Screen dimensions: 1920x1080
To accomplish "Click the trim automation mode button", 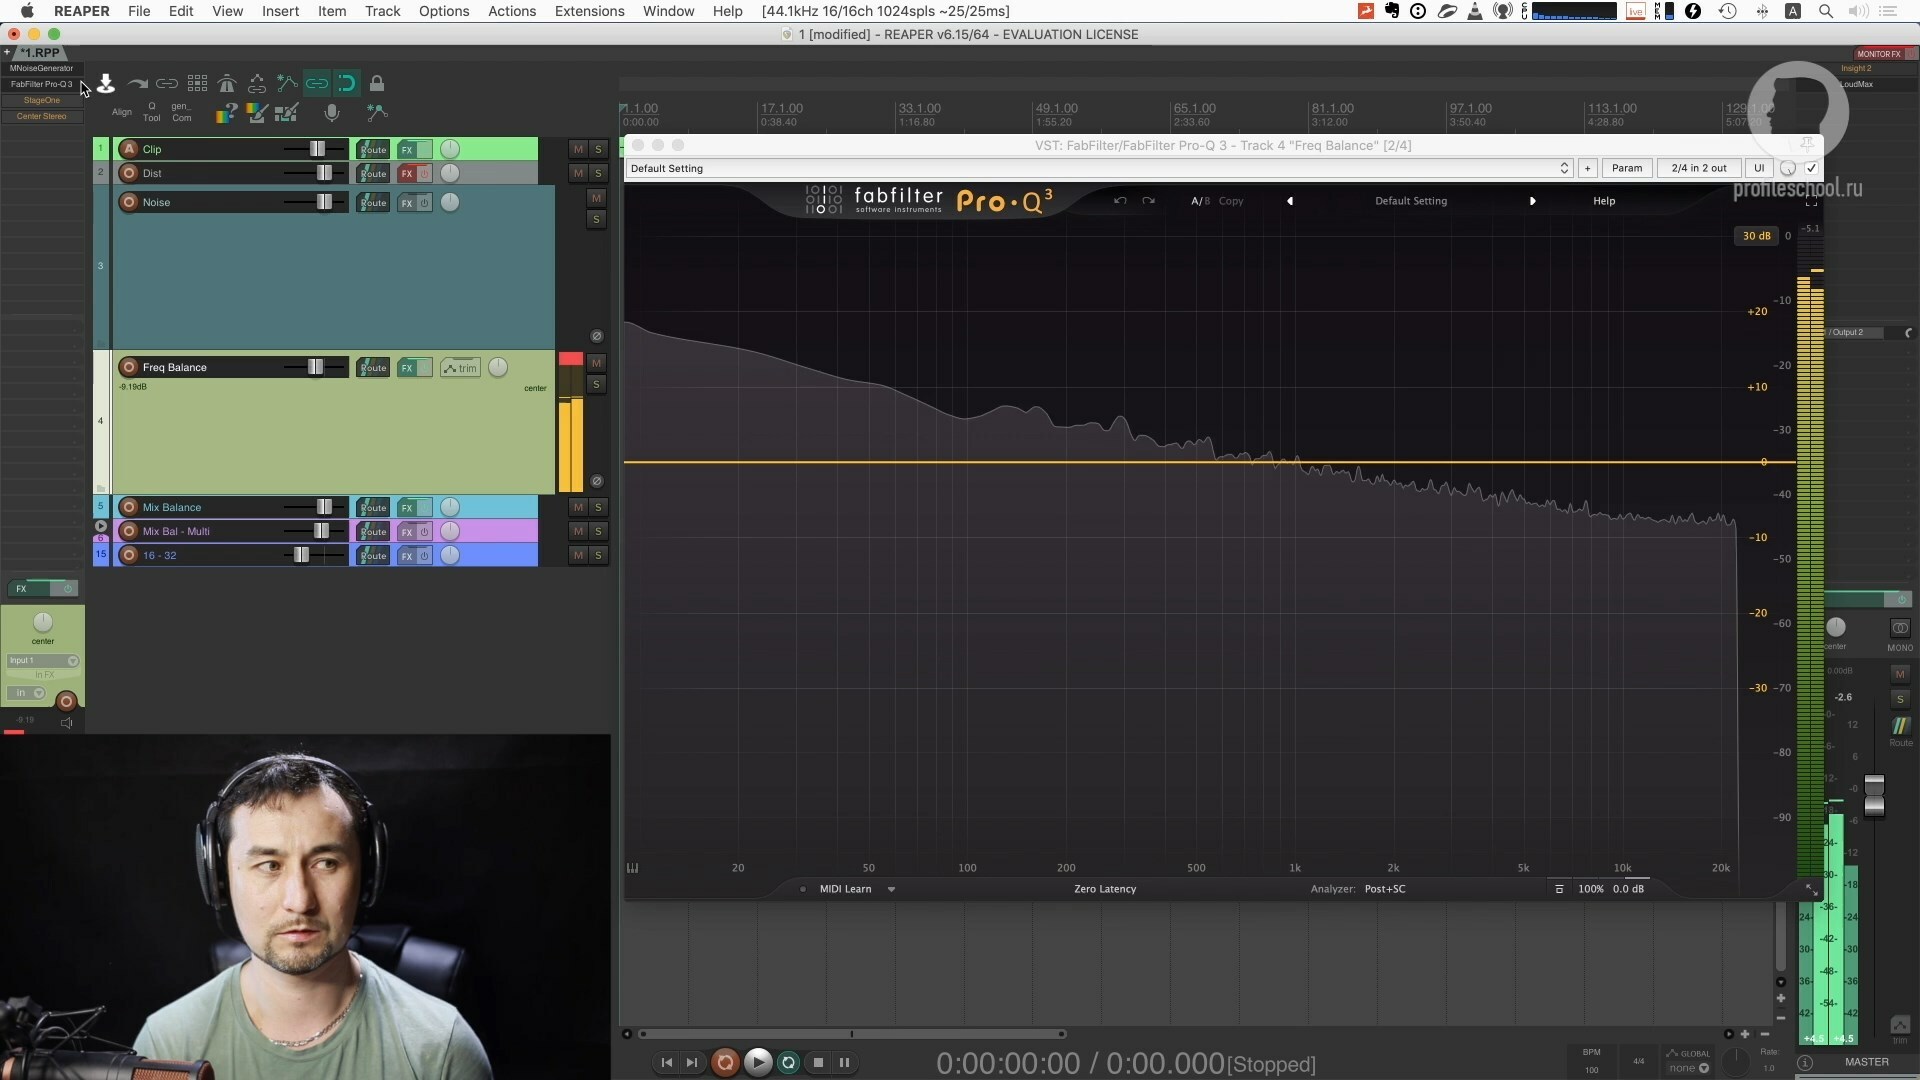I will 461,368.
